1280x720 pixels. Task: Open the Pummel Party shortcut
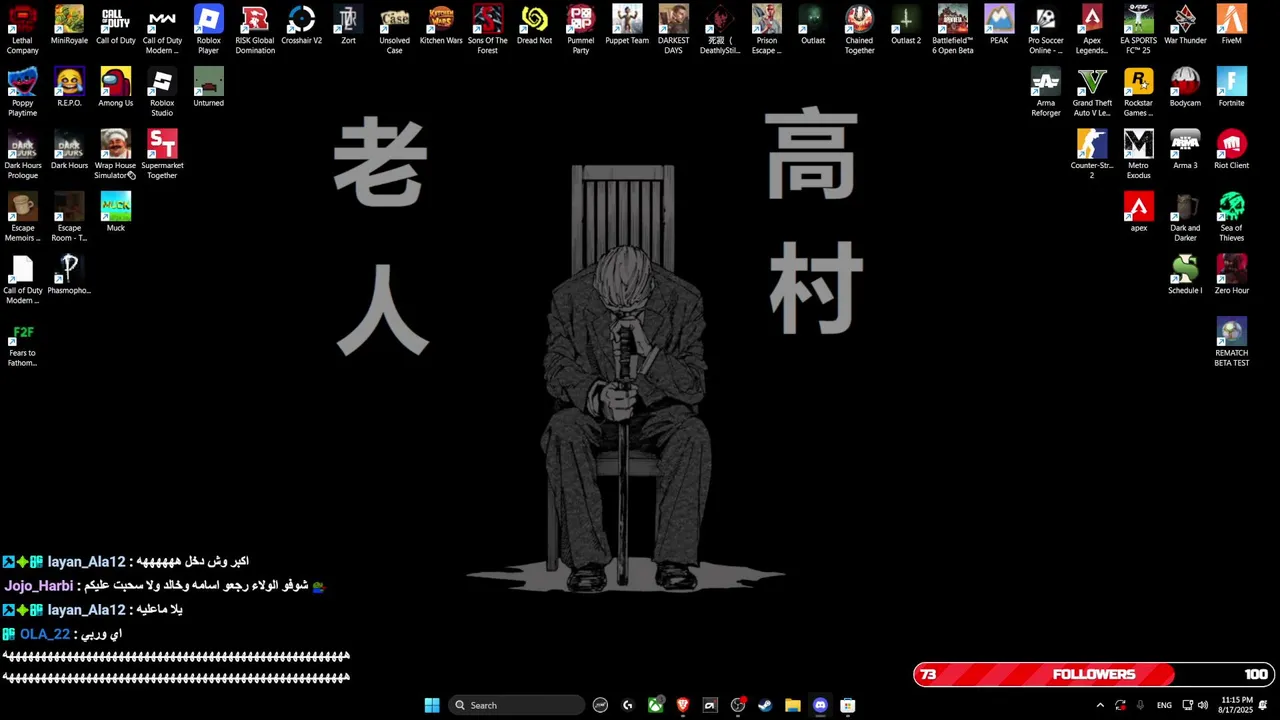click(580, 30)
